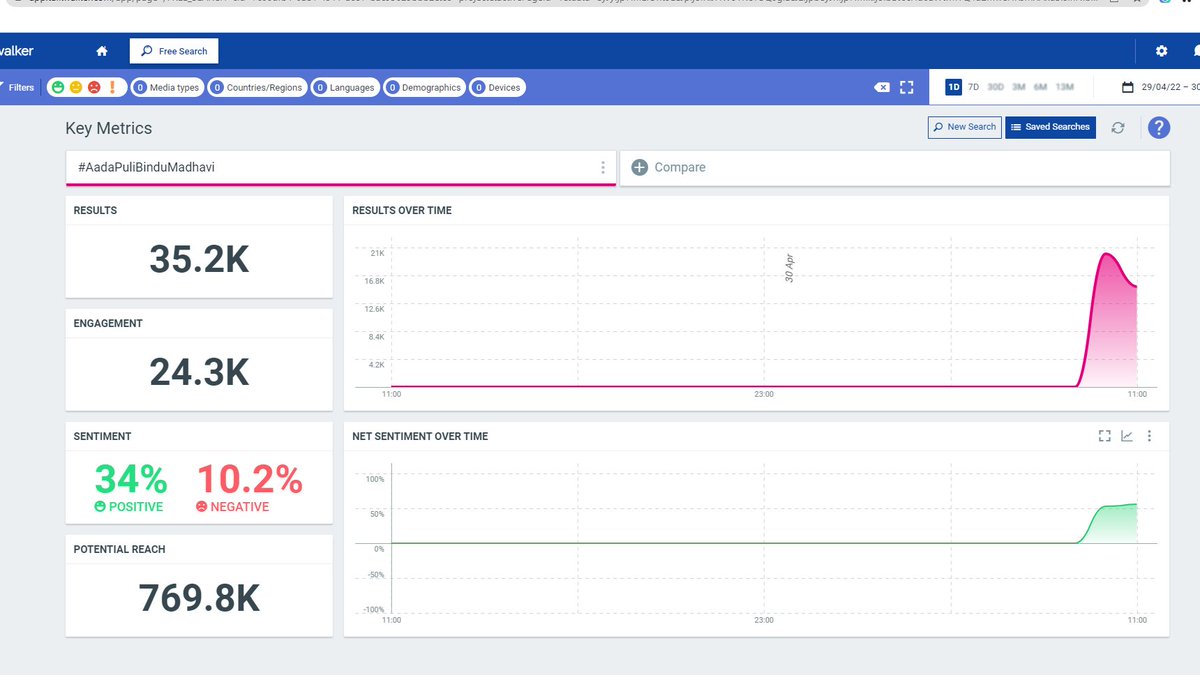Switch Net Sentiment chart type icon

[x=1127, y=436]
